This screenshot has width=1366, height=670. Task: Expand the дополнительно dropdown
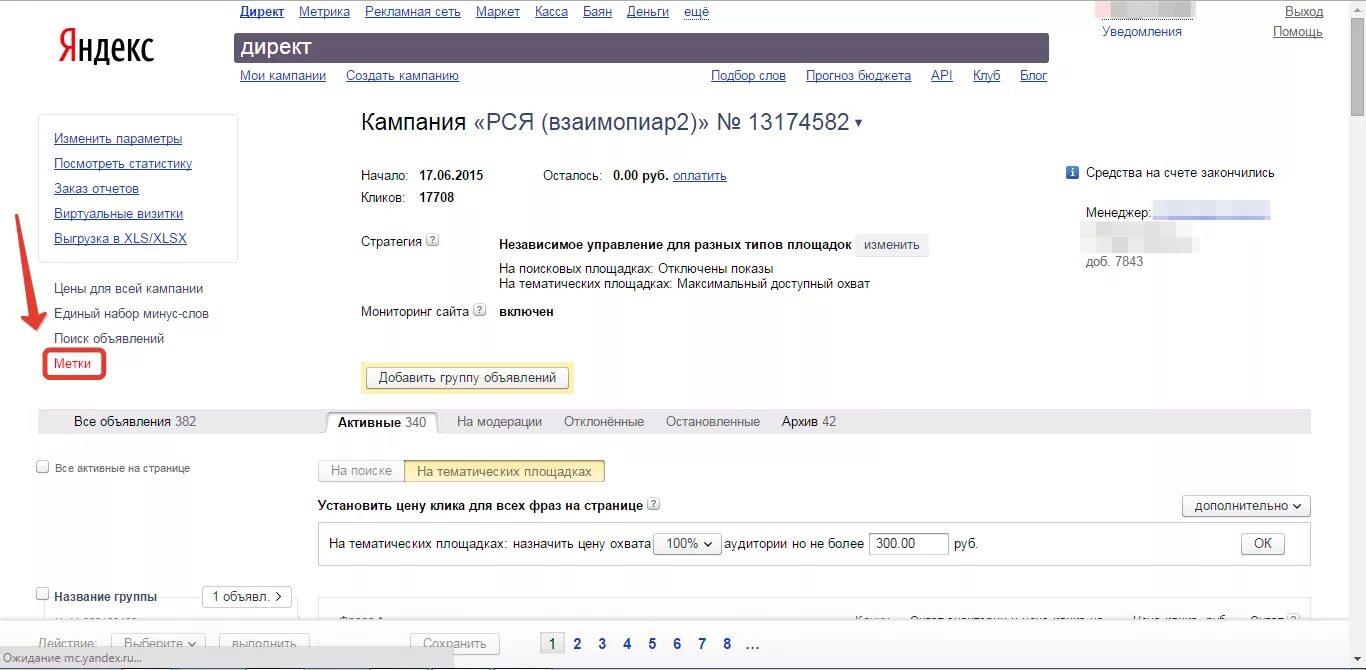[x=1246, y=506]
